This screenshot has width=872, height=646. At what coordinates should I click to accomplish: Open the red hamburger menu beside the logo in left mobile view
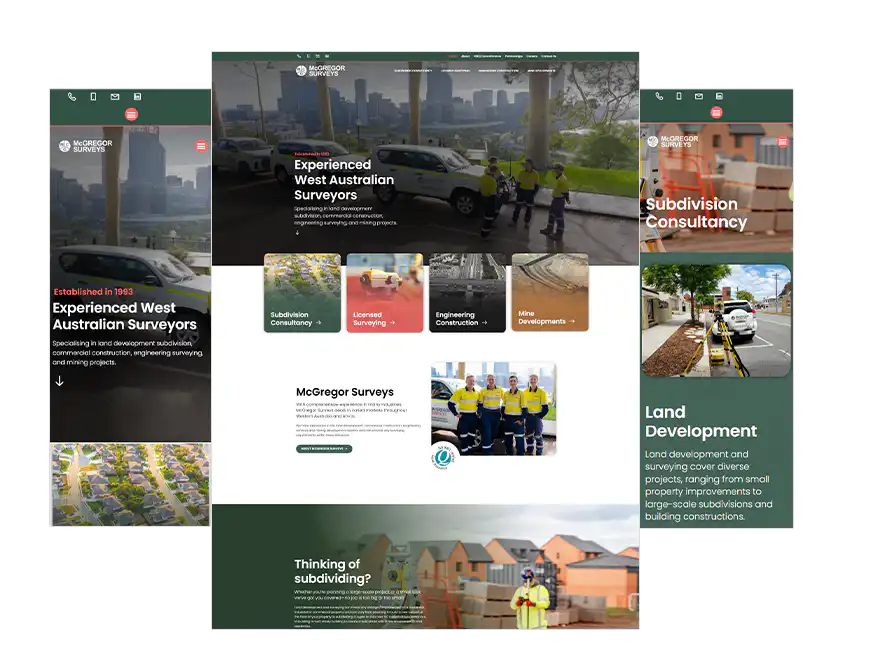(201, 146)
